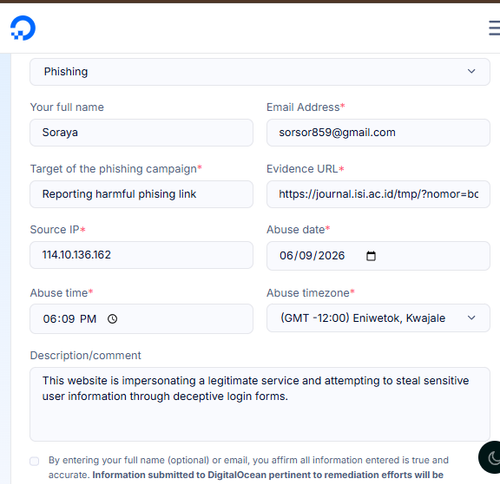Click the chevron on the Abuse timezone selector
The image size is (500, 484).
click(x=471, y=318)
